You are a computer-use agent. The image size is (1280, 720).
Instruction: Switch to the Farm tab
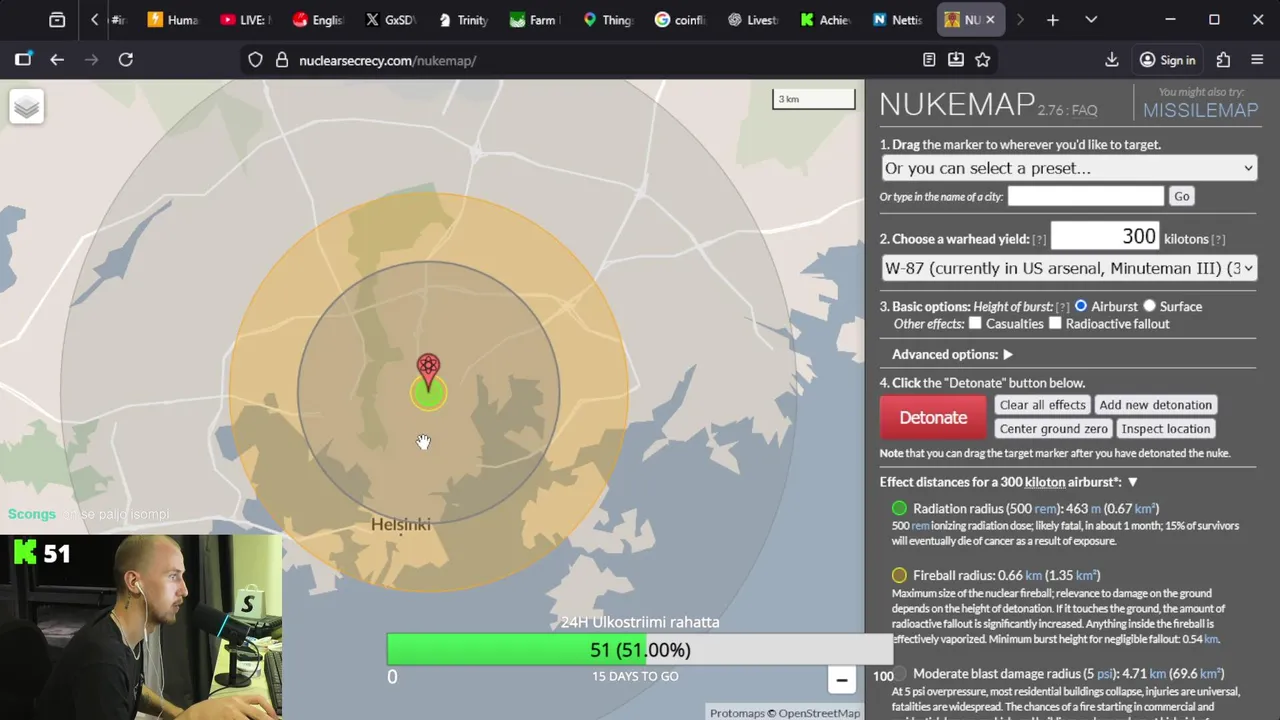click(x=534, y=20)
